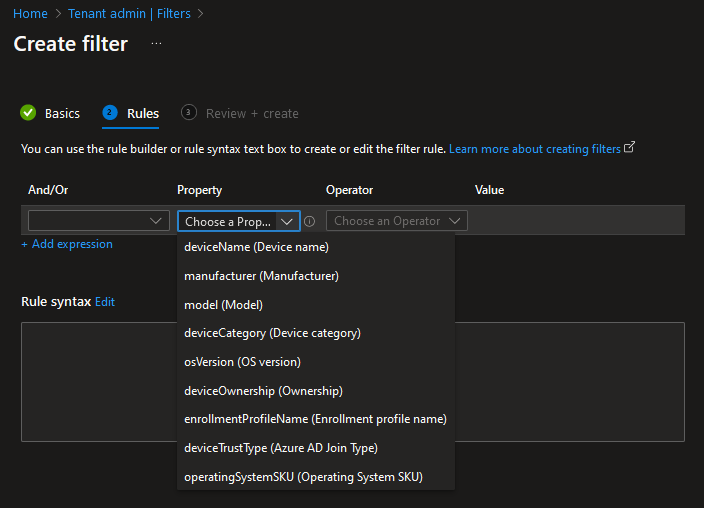This screenshot has width=704, height=508.
Task: Select deviceName (Device name) property
Action: click(316, 247)
